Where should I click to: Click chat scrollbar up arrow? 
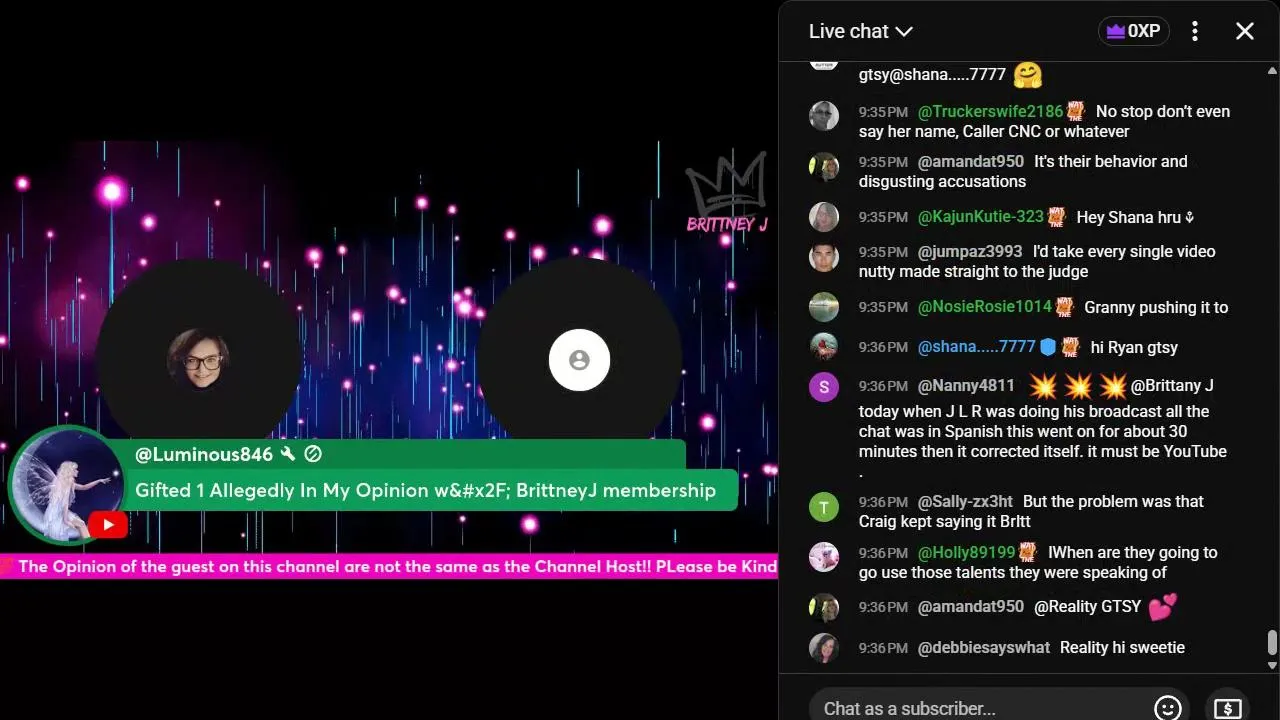click(1272, 70)
